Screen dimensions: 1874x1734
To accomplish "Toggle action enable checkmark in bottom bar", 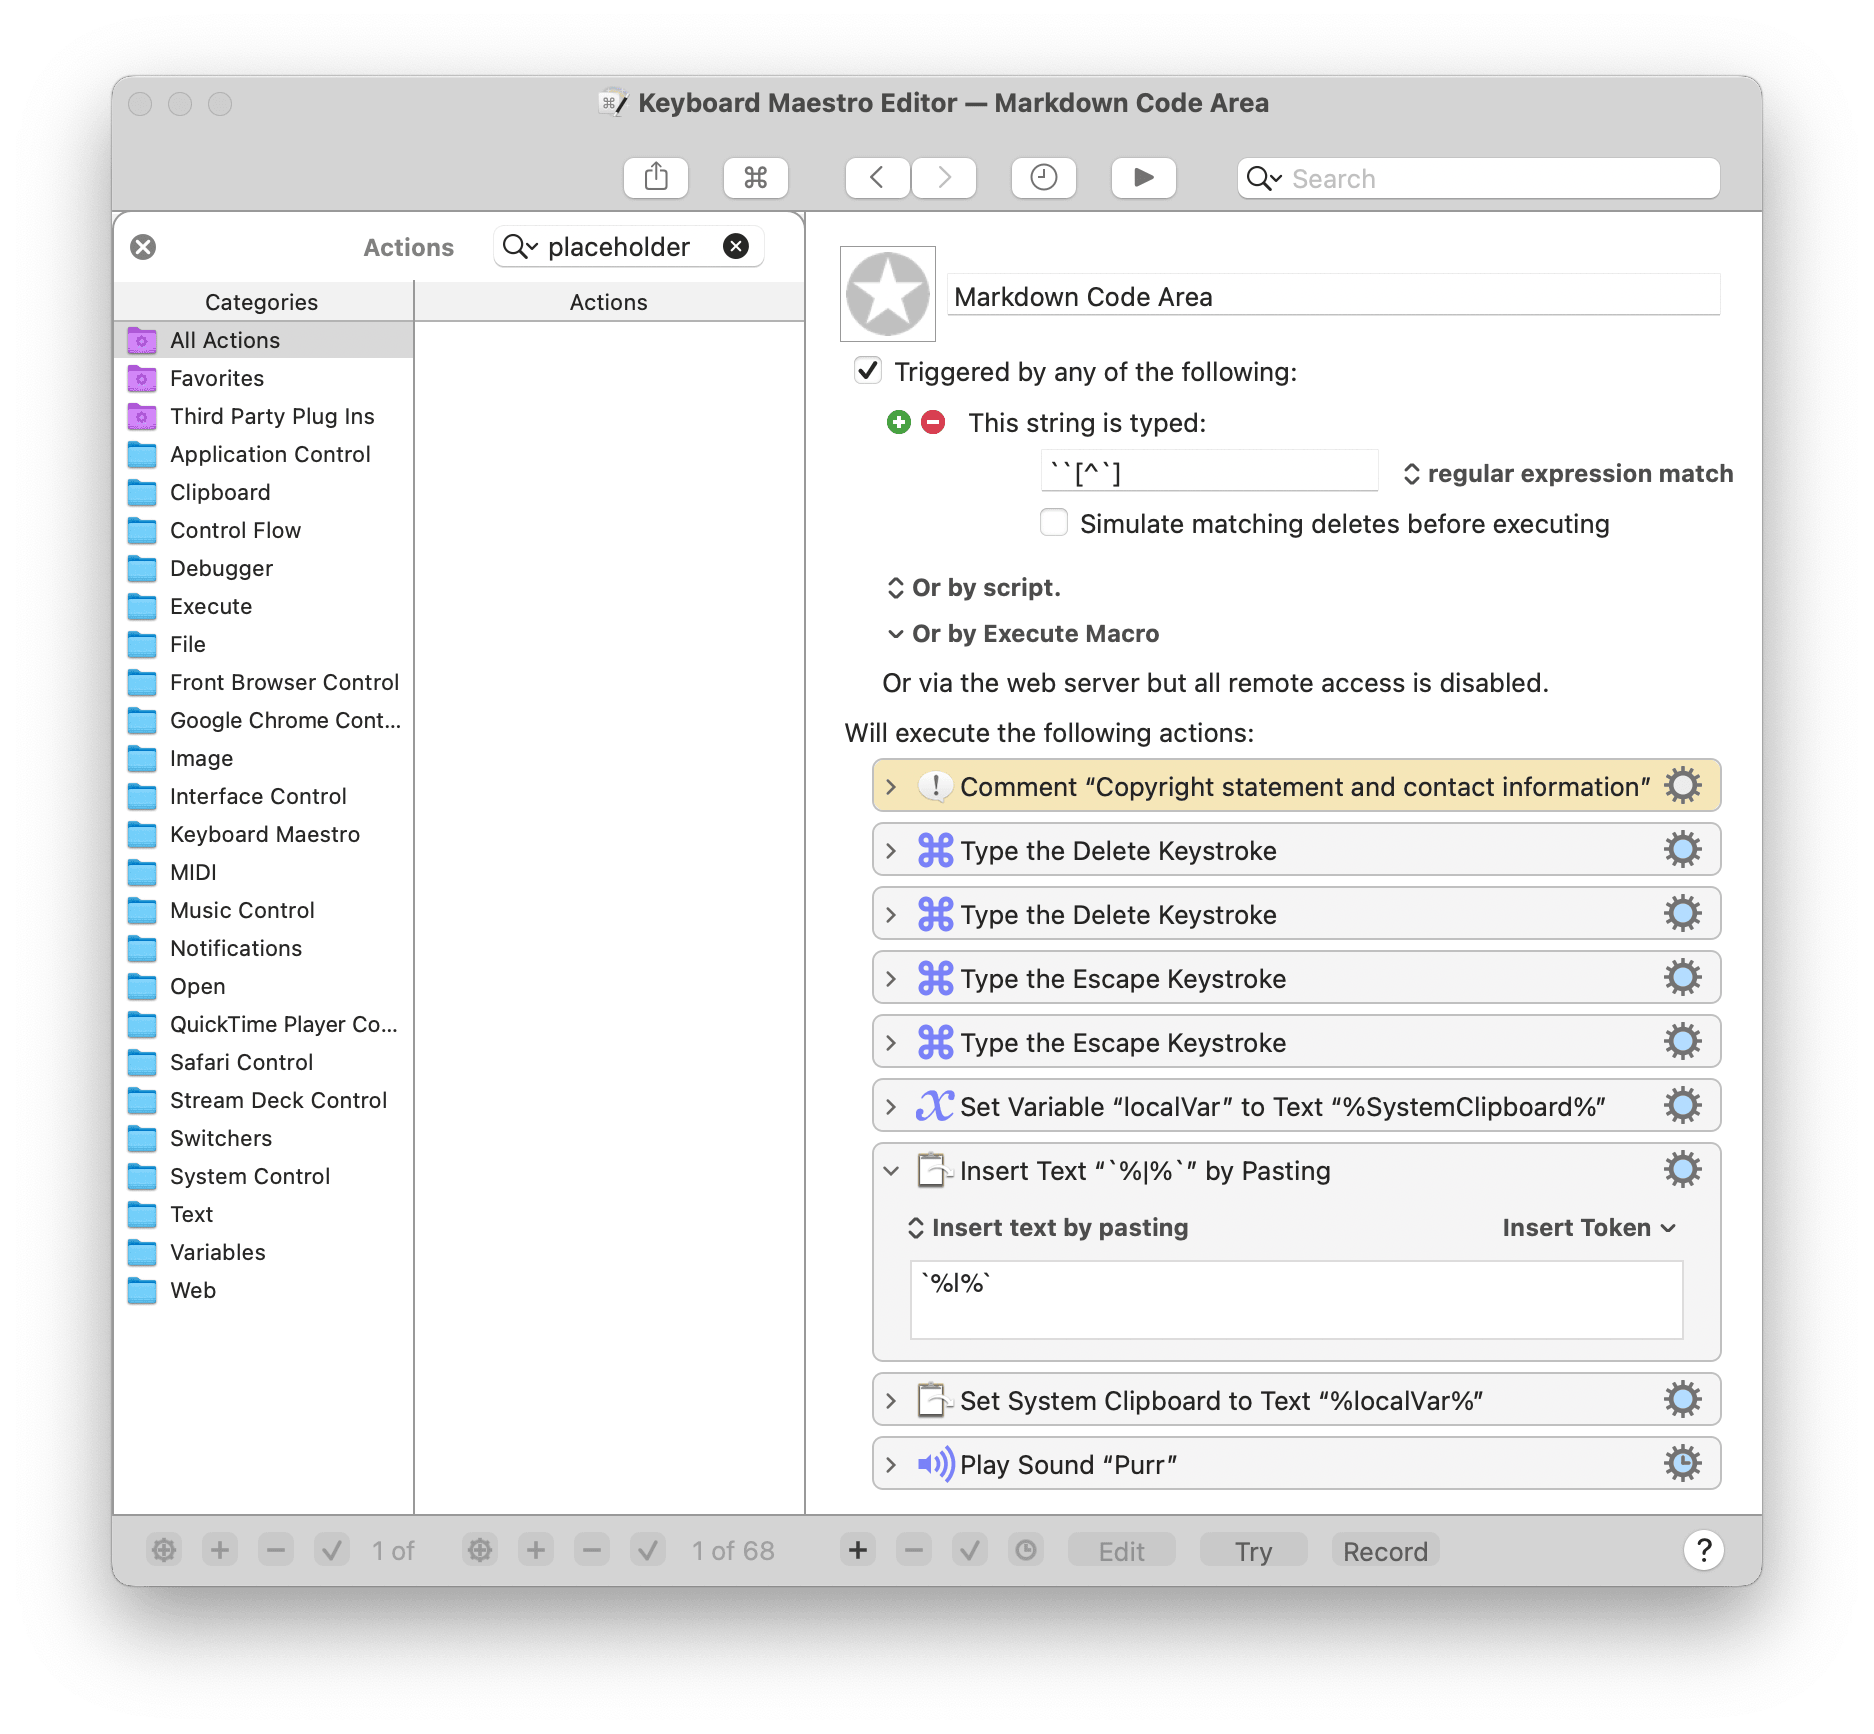I will click(970, 1550).
